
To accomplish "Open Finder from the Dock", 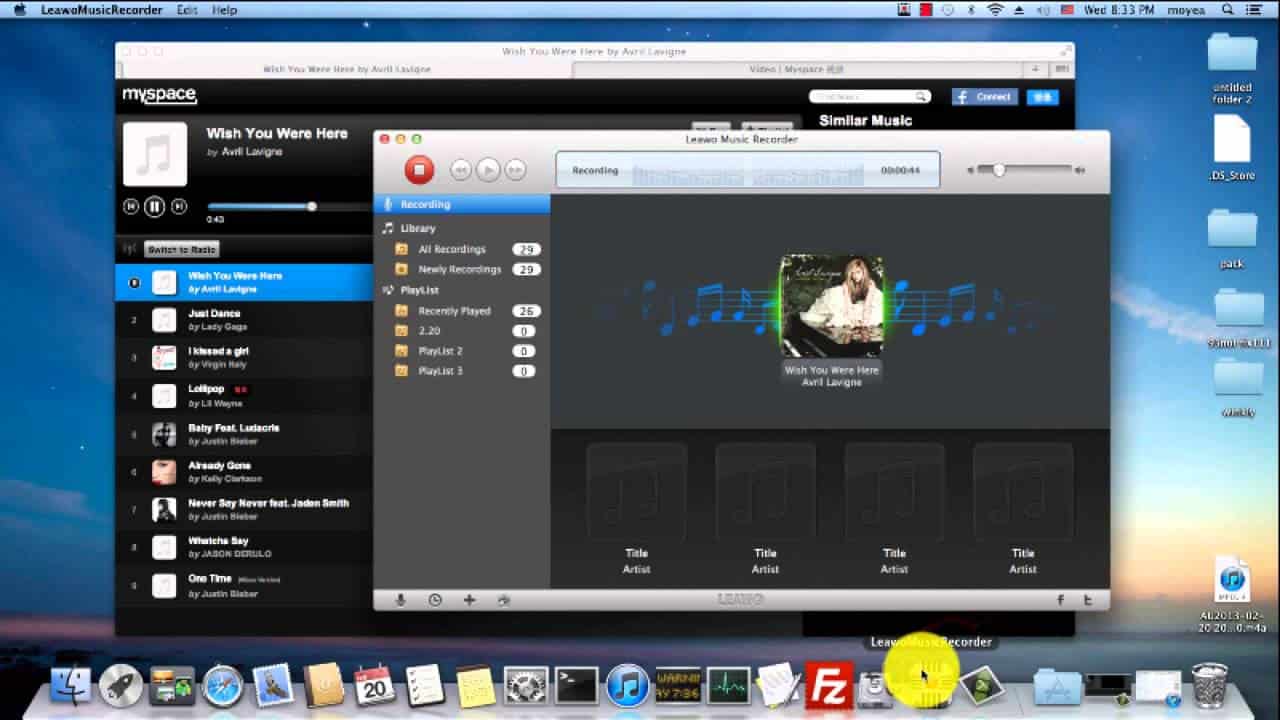I will point(70,686).
